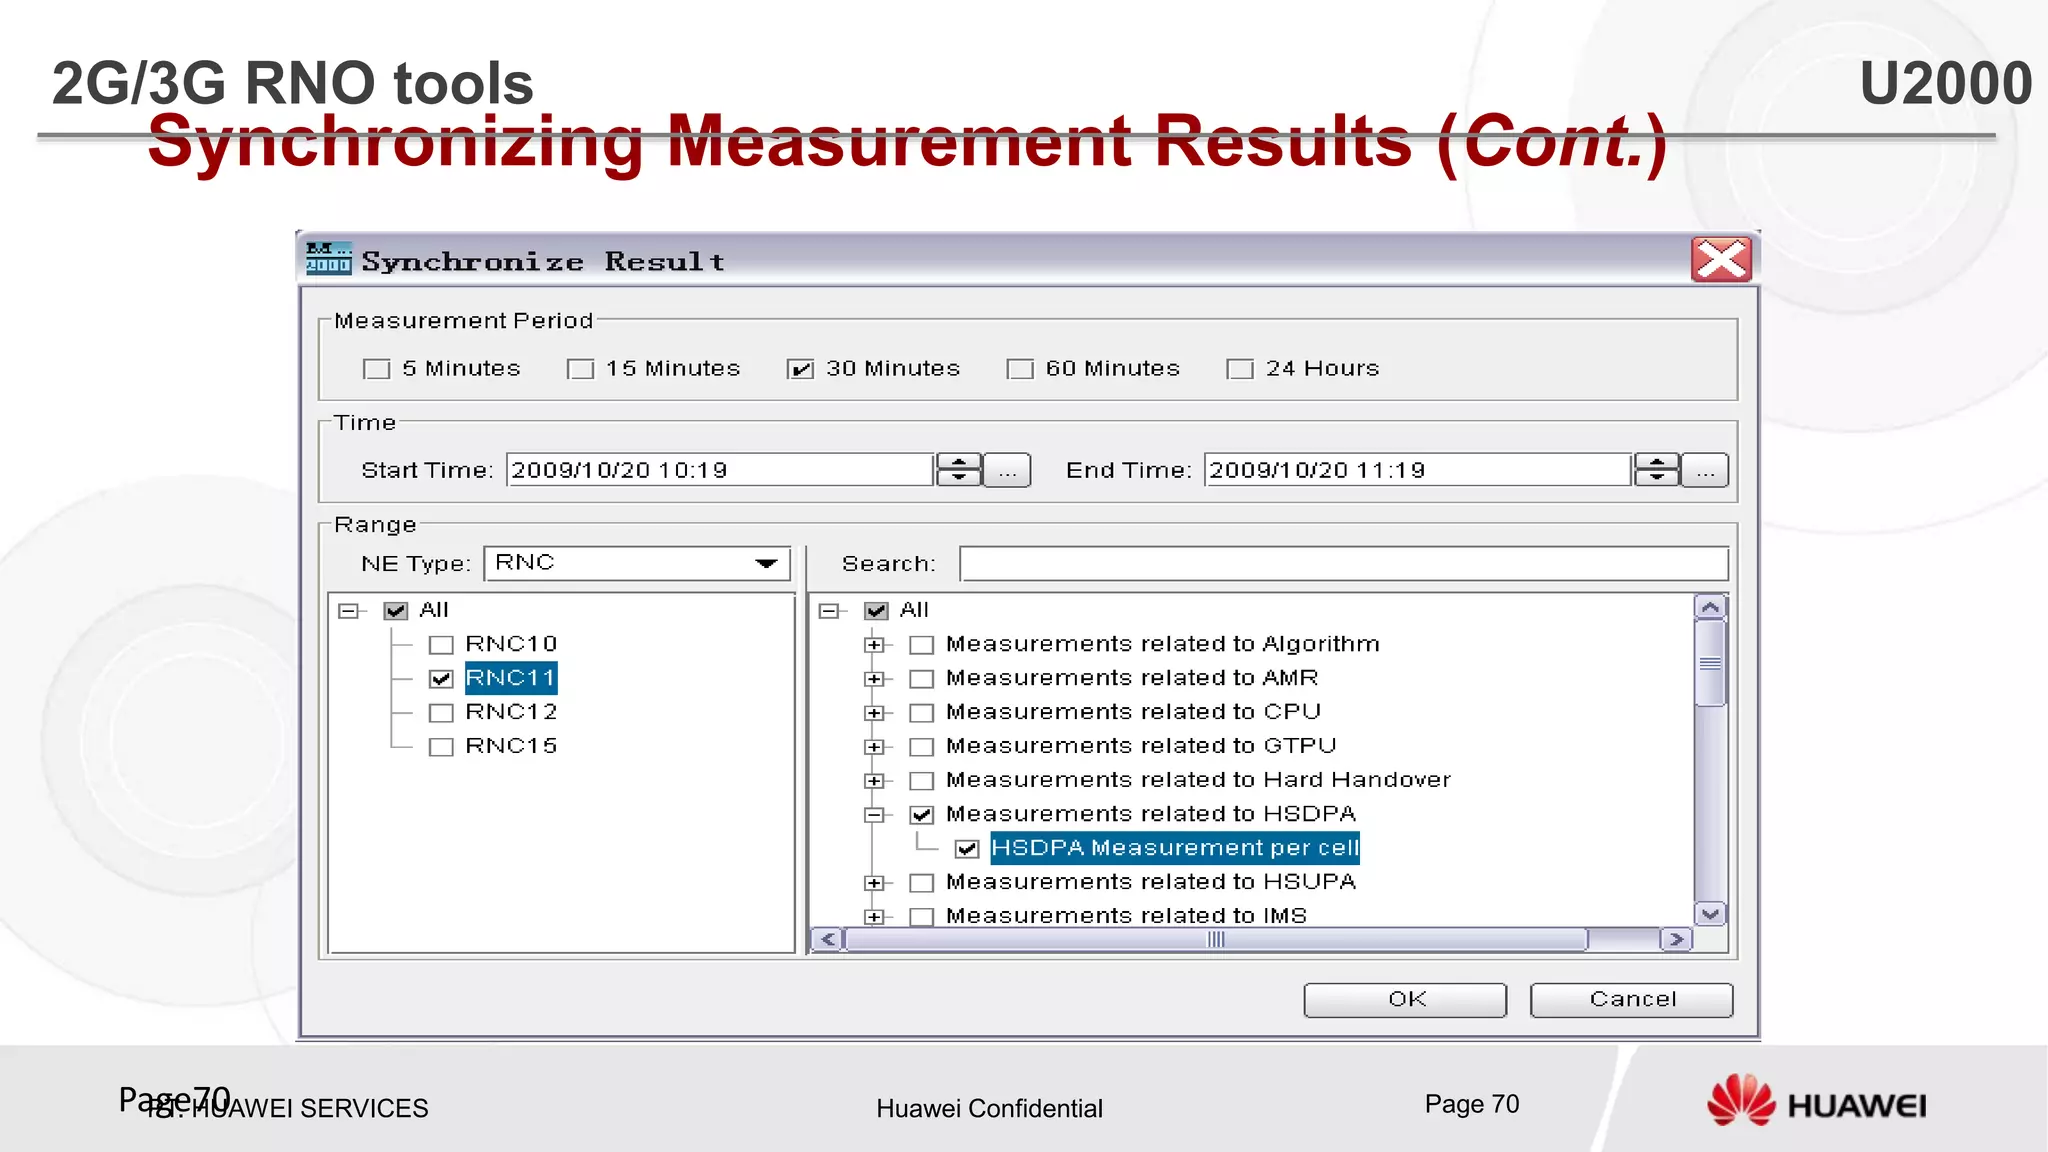Expand Measurements related to Hard Handover
The height and width of the screenshot is (1152, 2048).
click(x=875, y=781)
